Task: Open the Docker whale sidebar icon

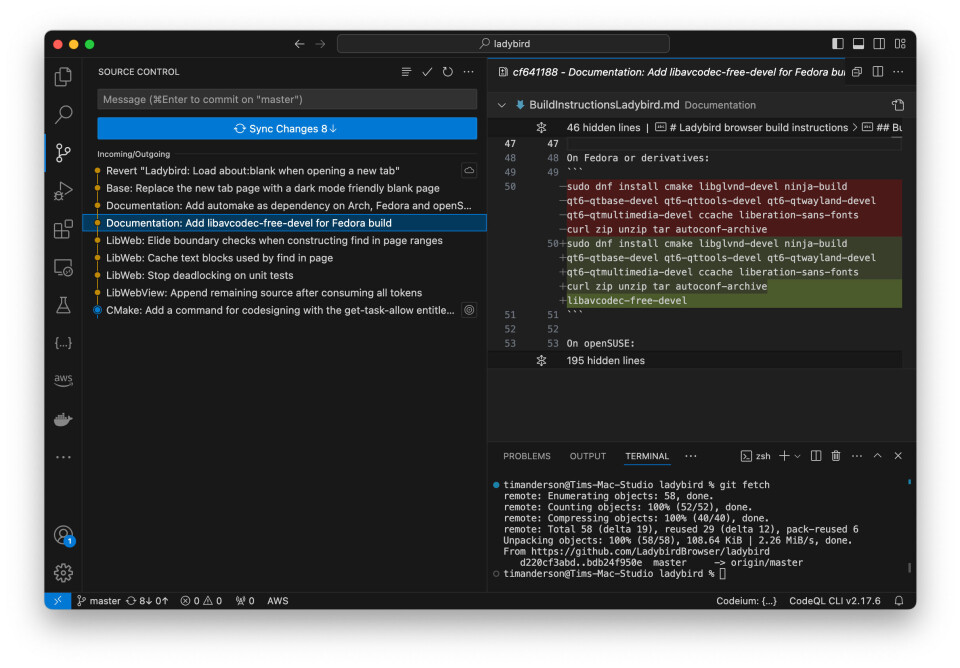Action: point(63,419)
